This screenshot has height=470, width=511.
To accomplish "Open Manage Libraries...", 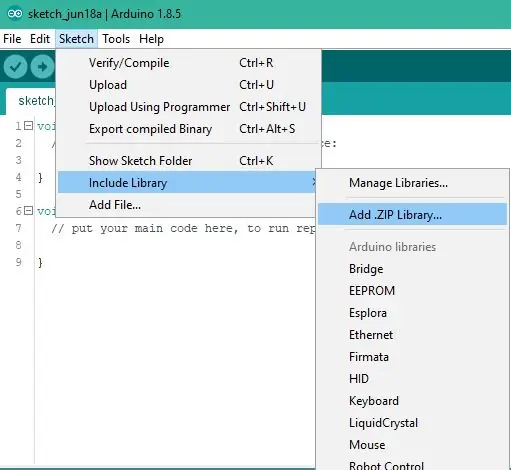I will 412,183.
